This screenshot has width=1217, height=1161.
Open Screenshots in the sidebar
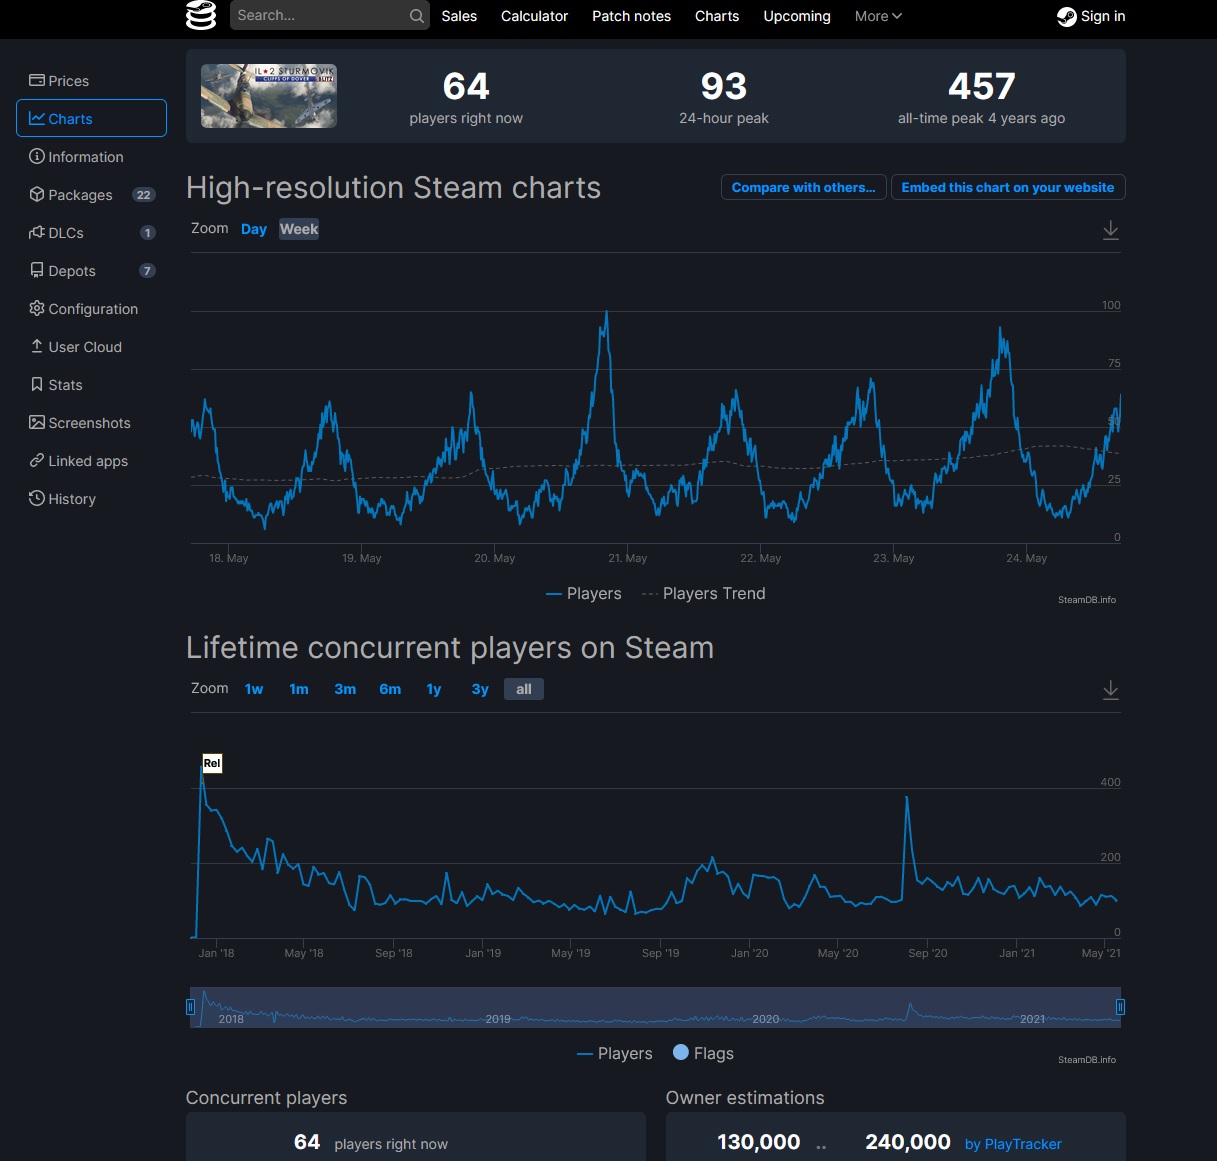tap(89, 423)
